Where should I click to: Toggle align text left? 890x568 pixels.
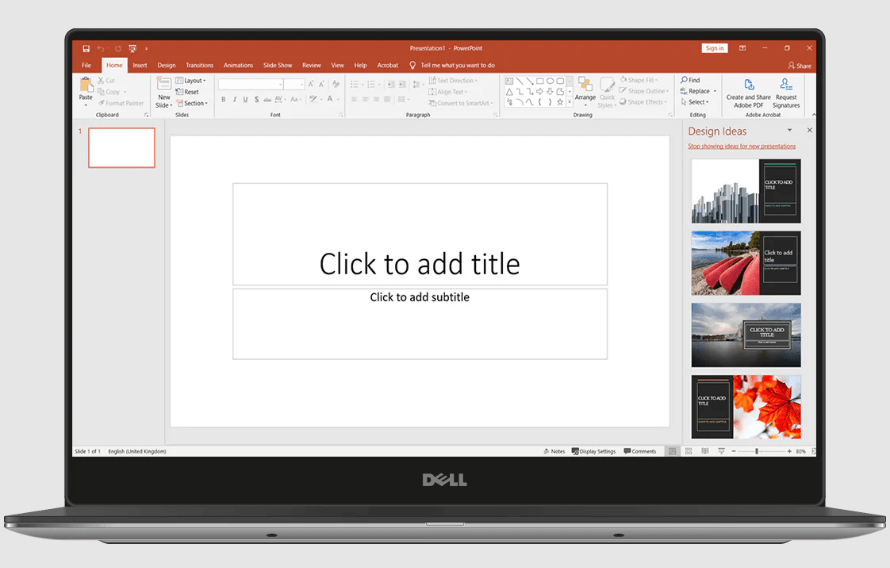tap(354, 99)
